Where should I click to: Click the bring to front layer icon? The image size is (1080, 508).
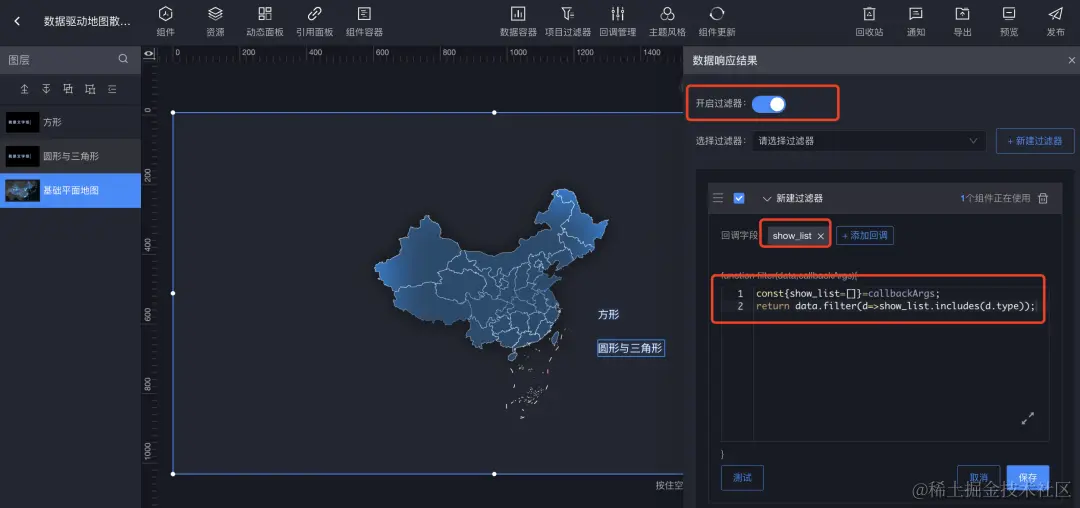click(68, 89)
